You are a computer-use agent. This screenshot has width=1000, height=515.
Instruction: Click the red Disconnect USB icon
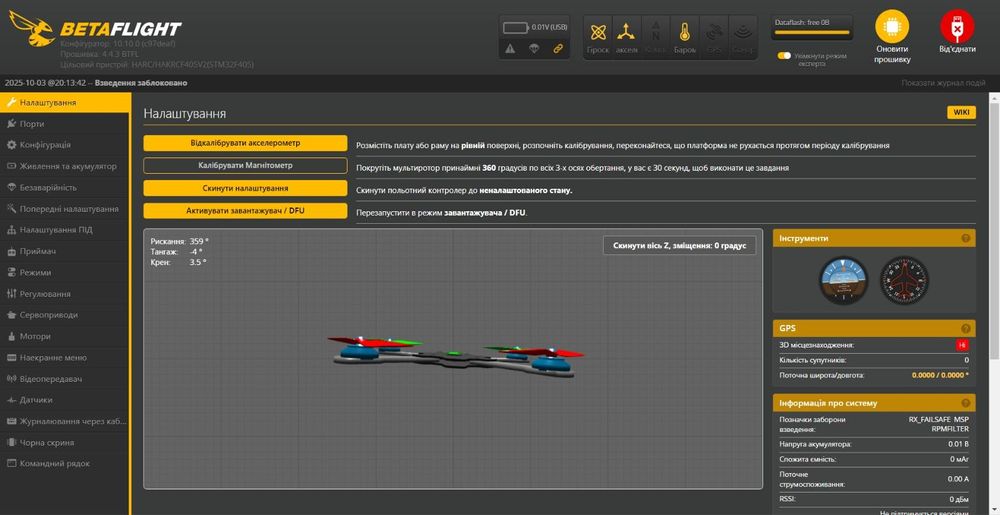coord(957,27)
